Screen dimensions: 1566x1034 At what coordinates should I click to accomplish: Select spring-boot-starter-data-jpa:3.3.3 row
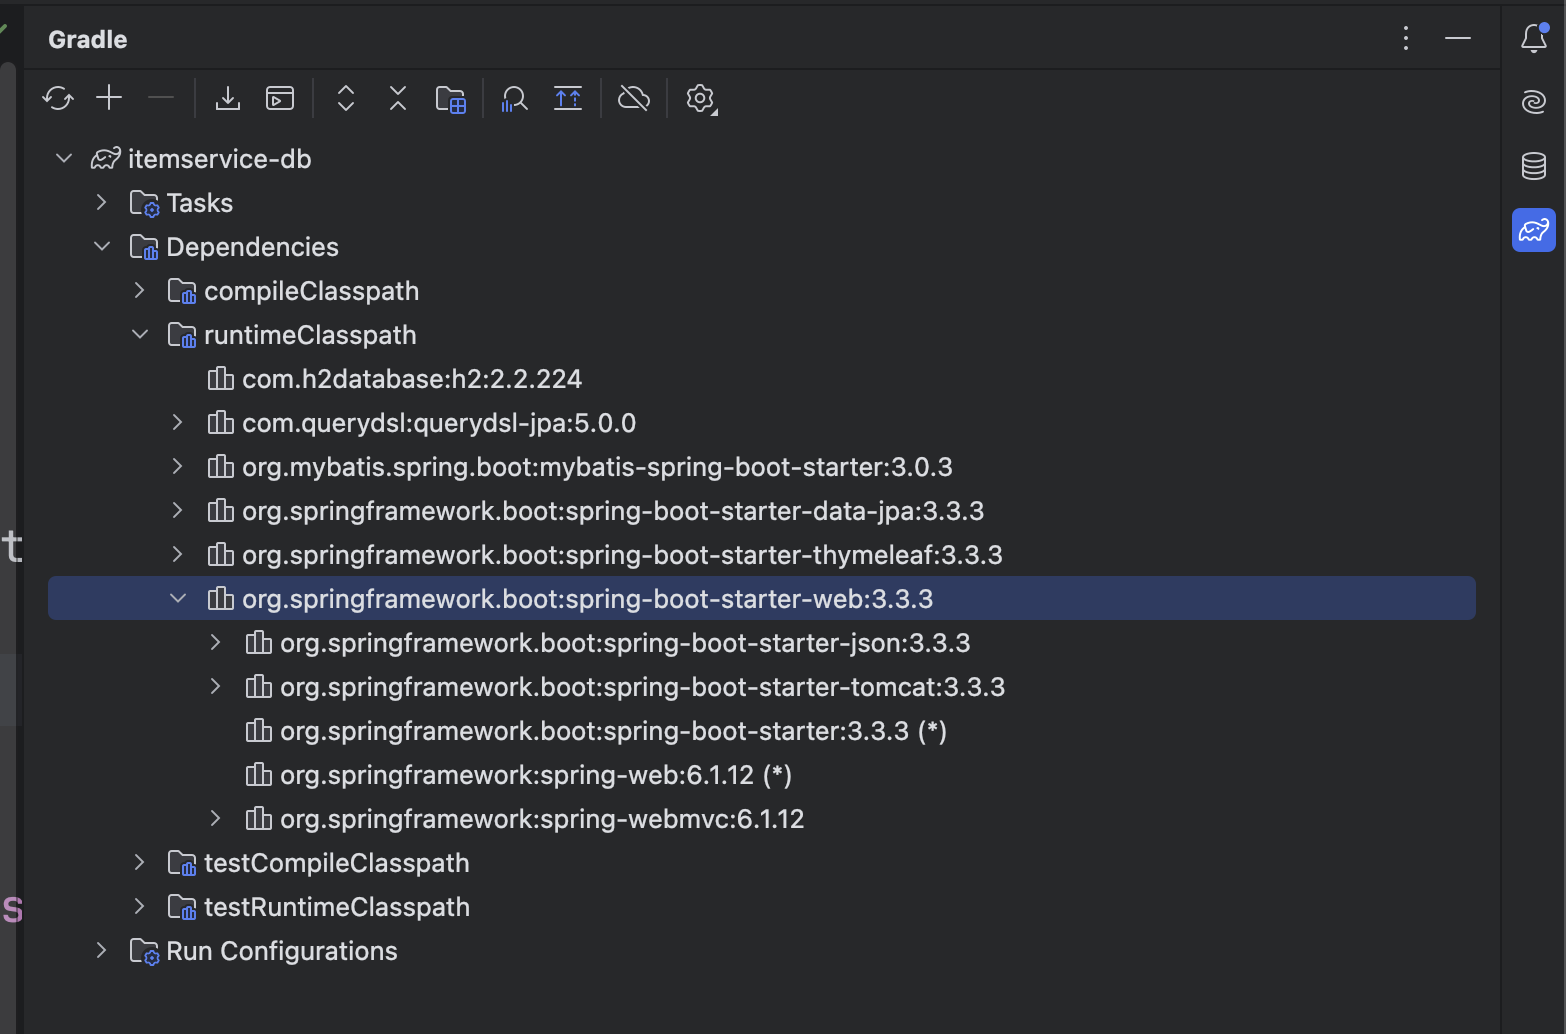click(x=762, y=510)
